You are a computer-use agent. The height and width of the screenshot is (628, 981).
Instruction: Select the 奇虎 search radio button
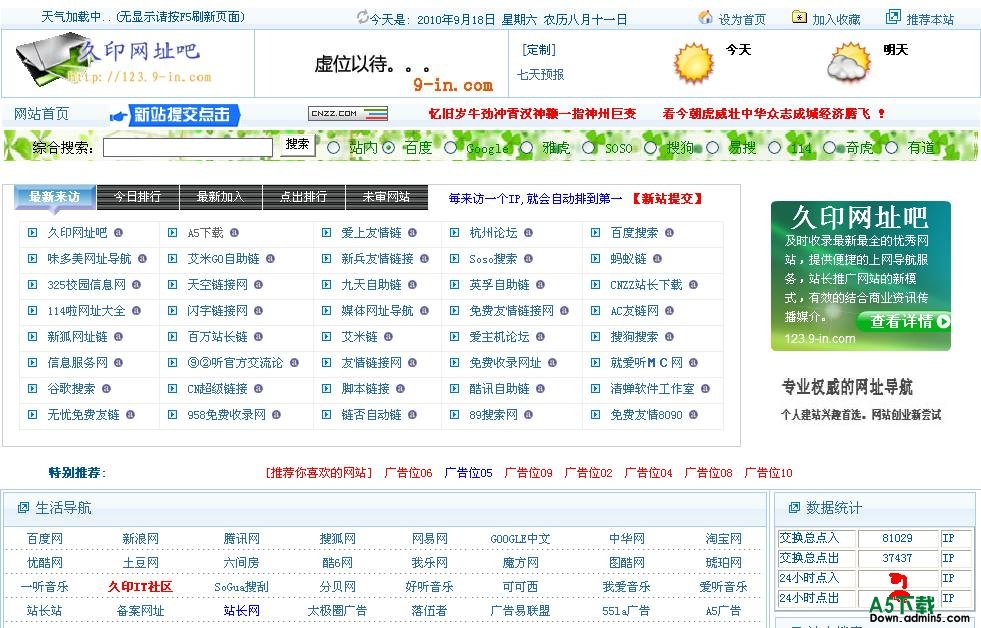[830, 148]
